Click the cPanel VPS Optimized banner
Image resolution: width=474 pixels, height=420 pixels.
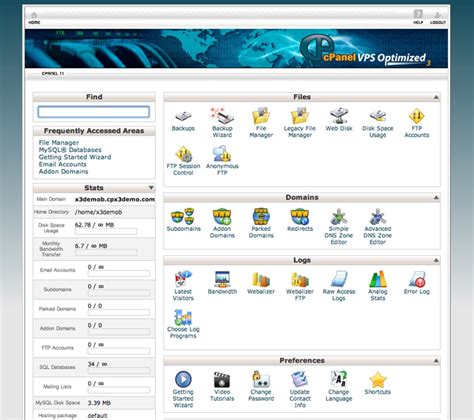236,49
